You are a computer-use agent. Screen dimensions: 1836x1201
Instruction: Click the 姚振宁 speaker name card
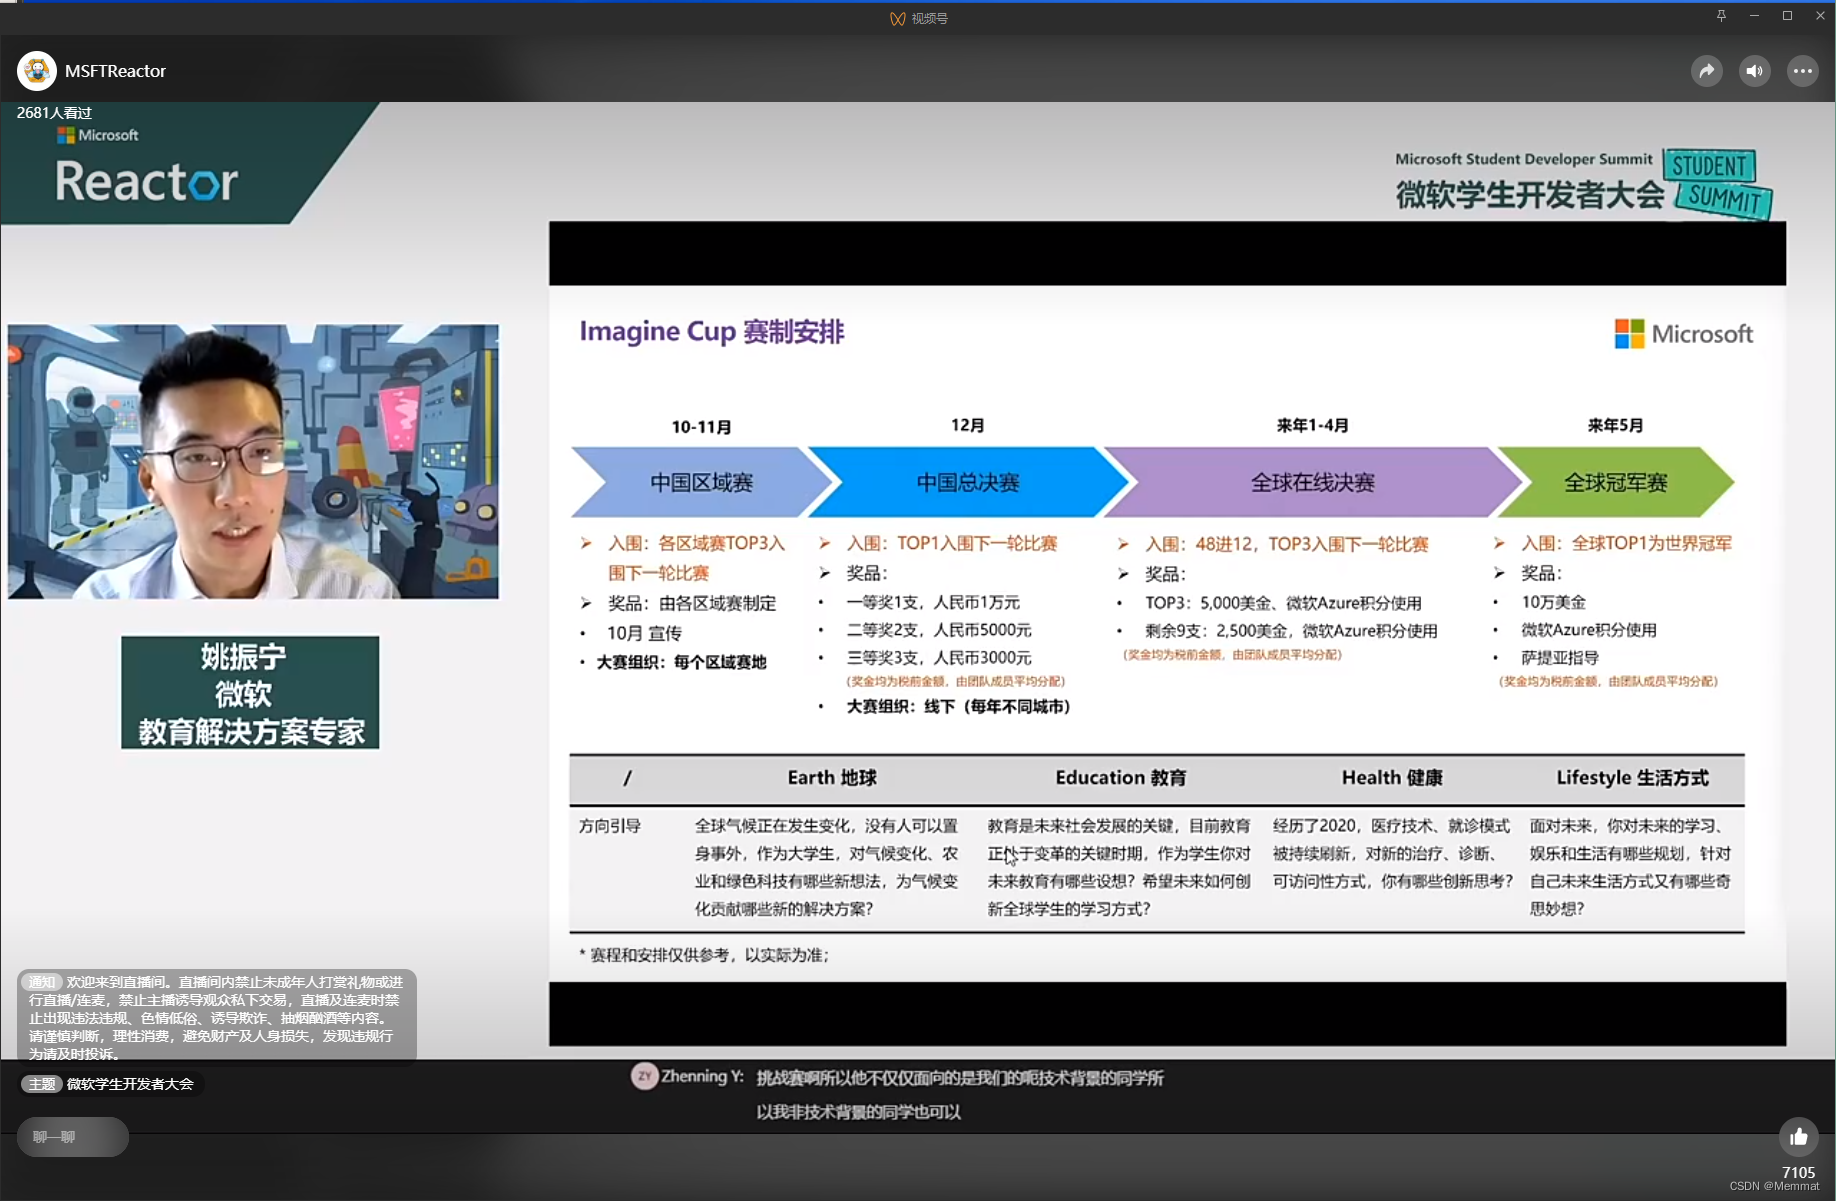250,692
